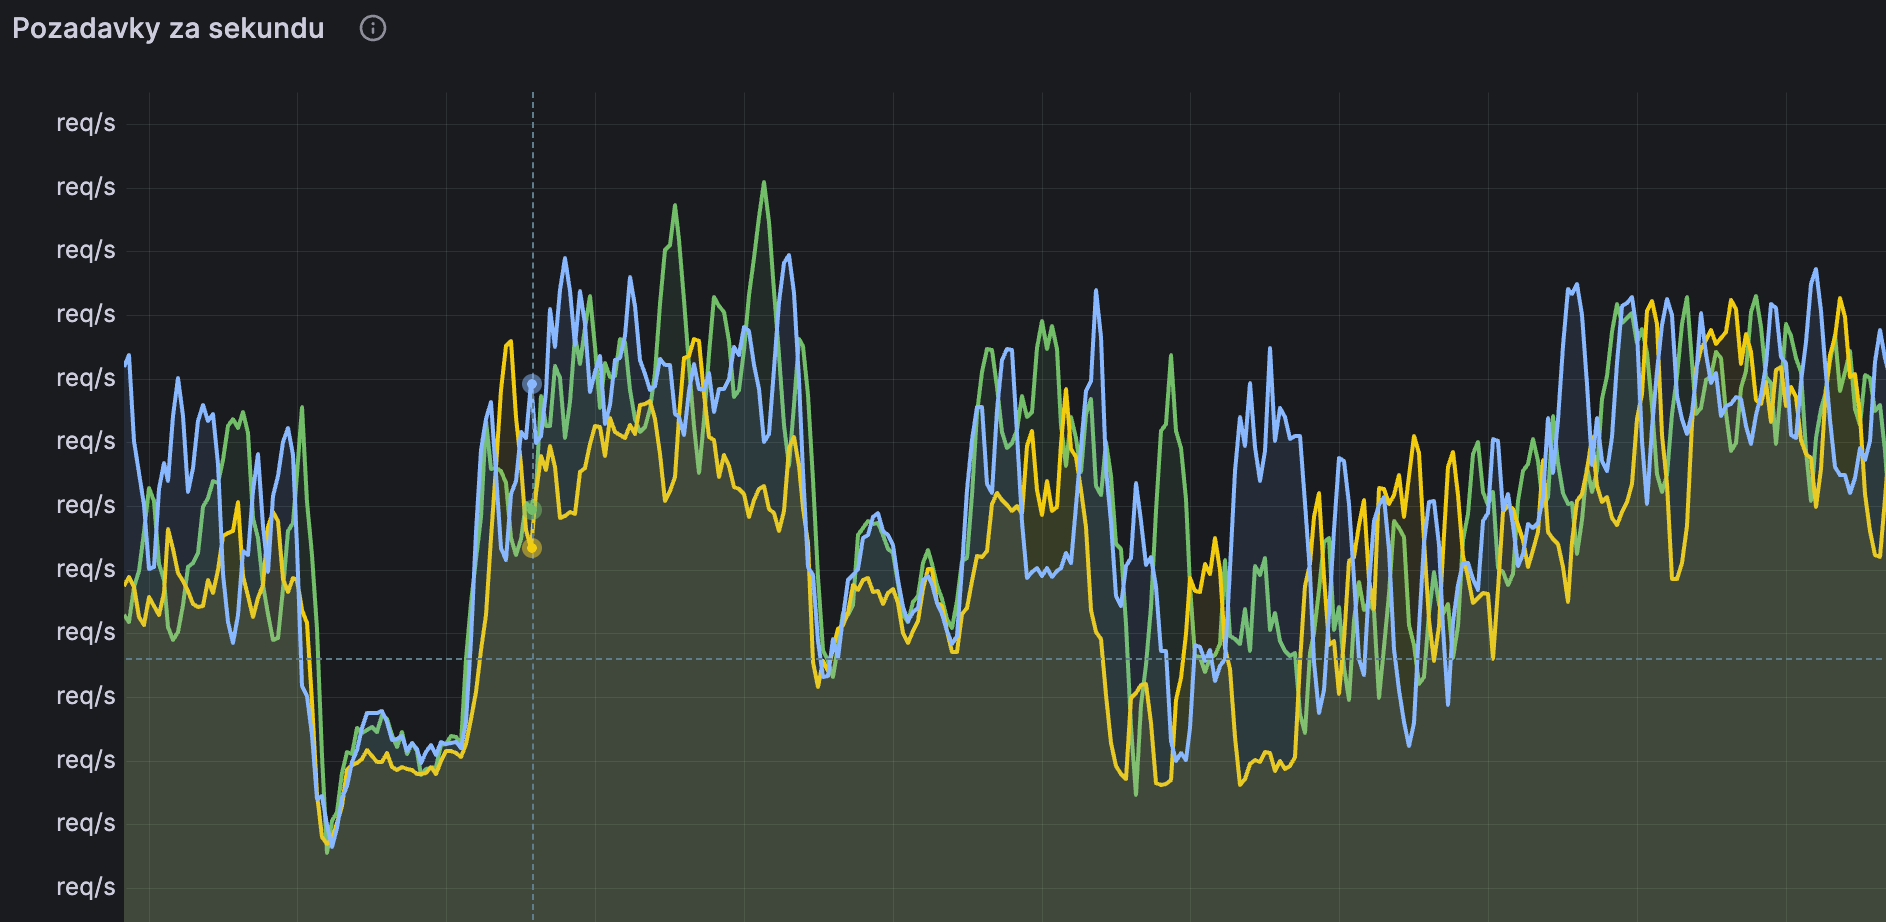1886x922 pixels.
Task: Click the yellow hover point on the crosshair
Action: [x=533, y=548]
